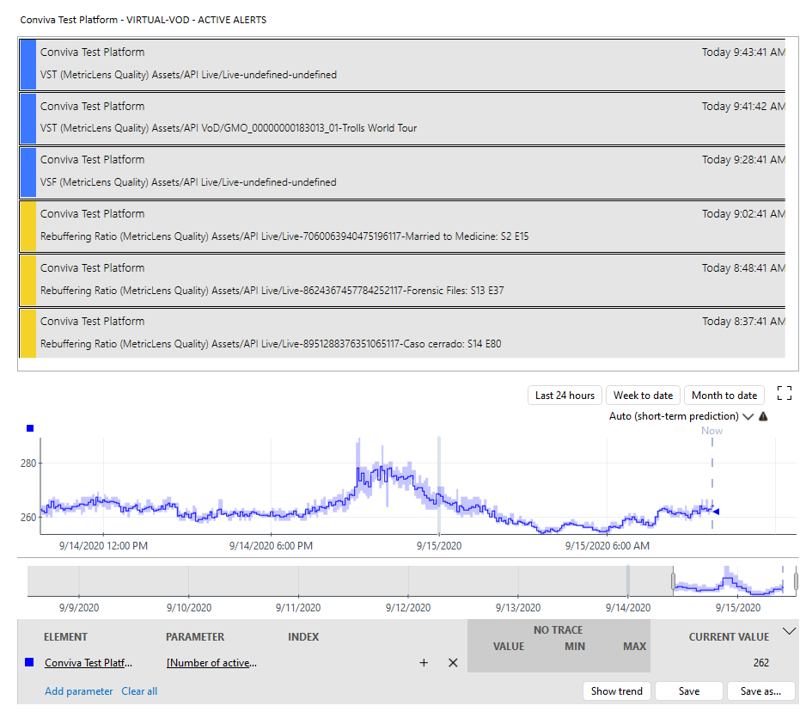Click blue color swatch in the Conviva parameter row

coord(29,662)
